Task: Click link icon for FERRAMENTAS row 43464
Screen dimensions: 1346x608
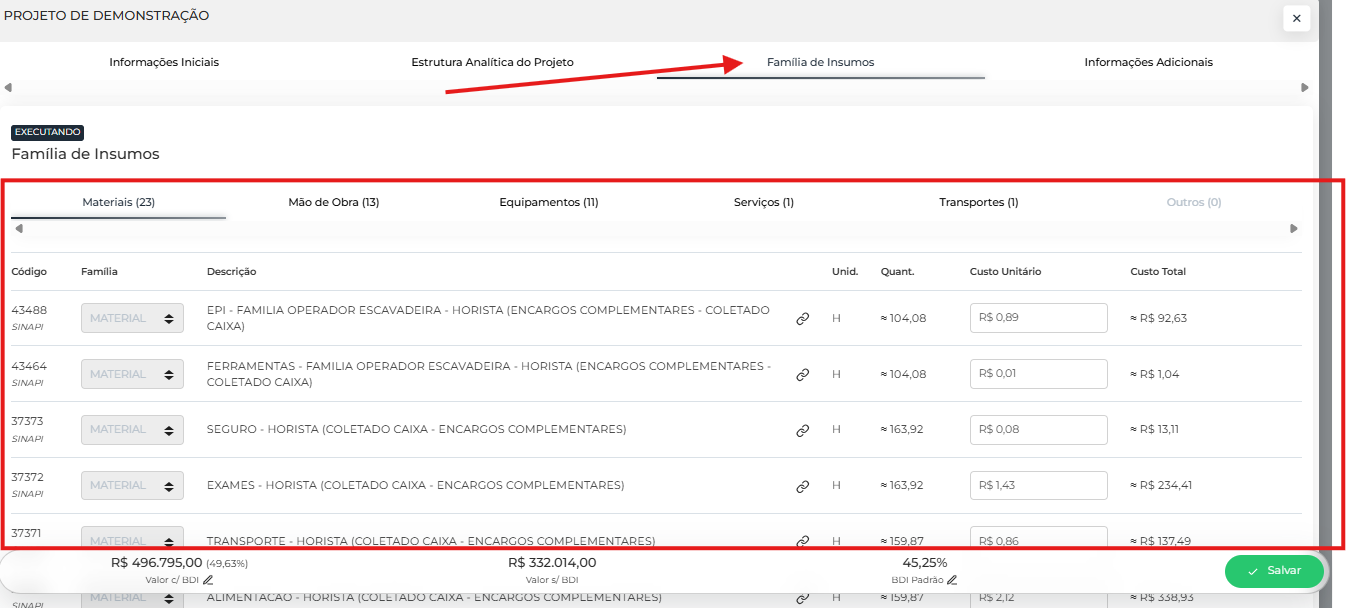Action: (x=802, y=375)
